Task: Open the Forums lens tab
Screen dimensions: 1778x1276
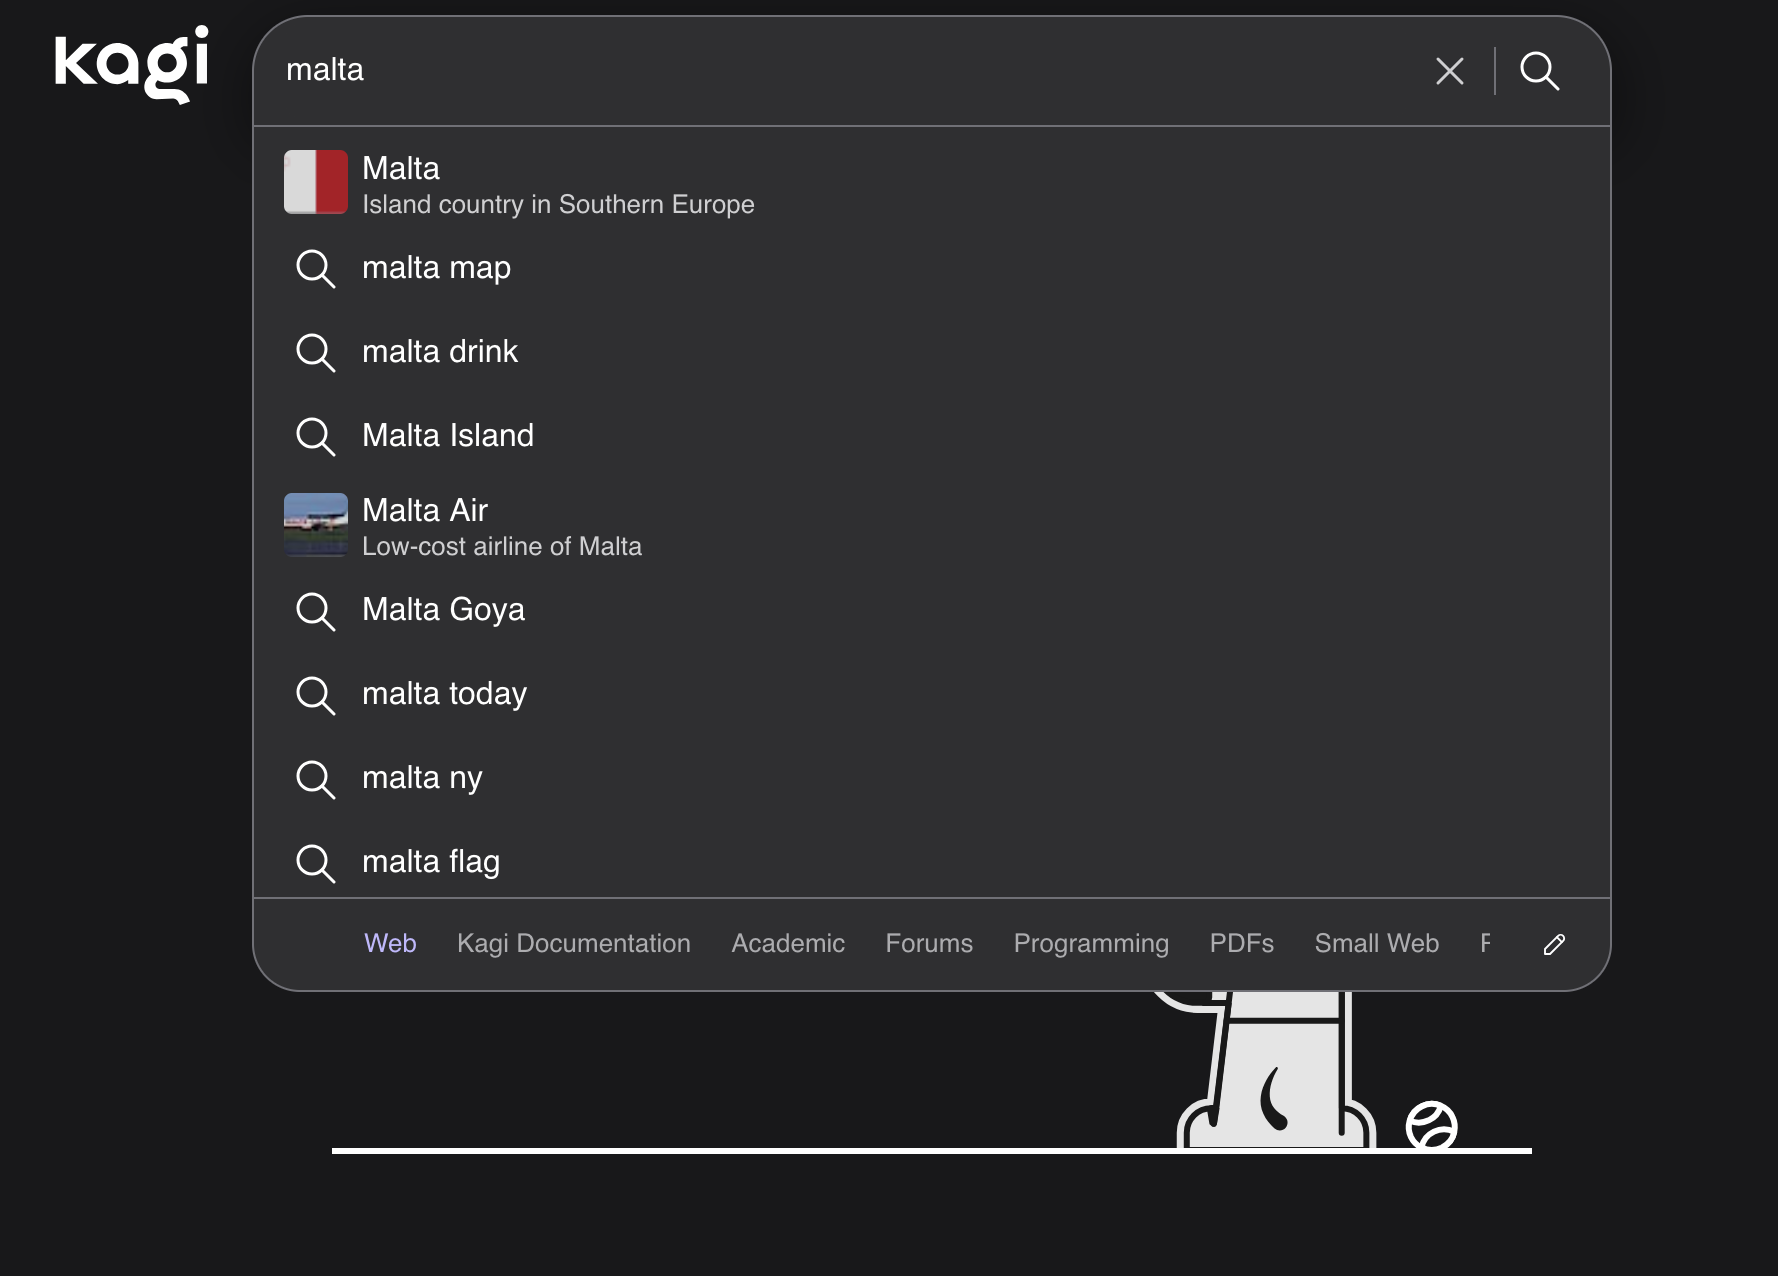Action: pos(929,943)
